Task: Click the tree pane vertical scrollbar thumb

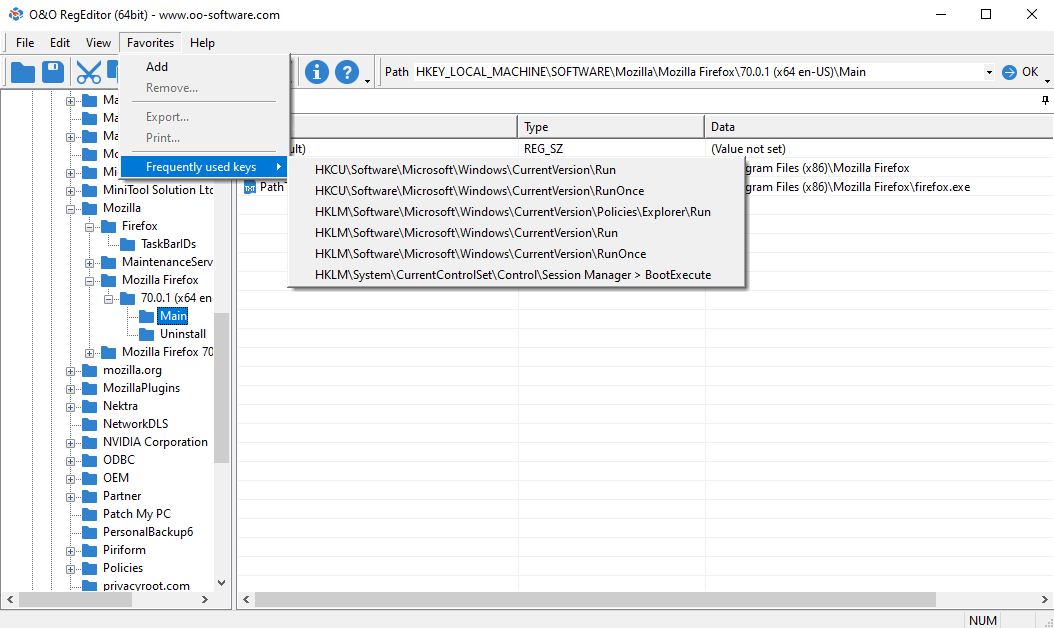Action: pos(221,388)
